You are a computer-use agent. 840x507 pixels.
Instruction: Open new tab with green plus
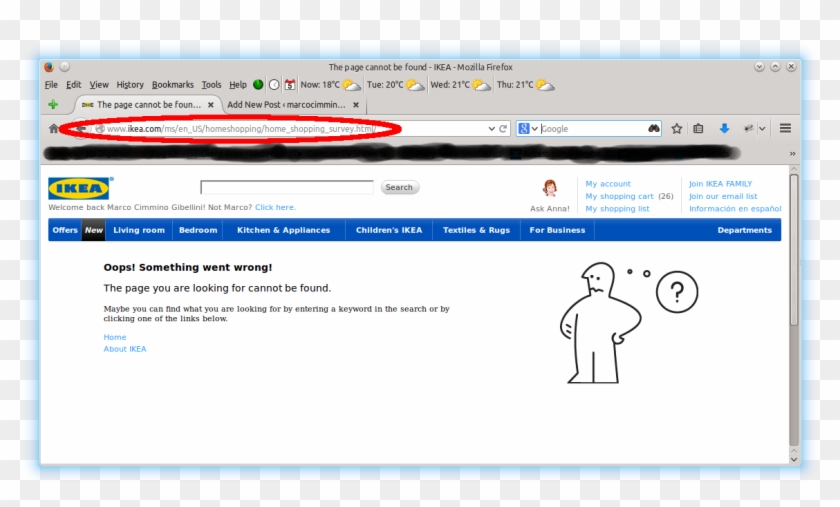coord(53,105)
